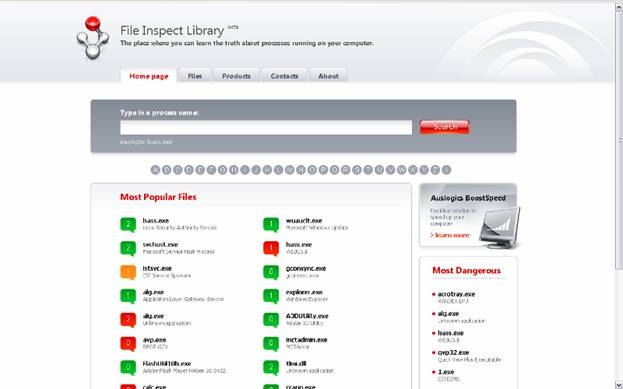The image size is (623, 389).
Task: Click the orange comment badge beside istsvc.exe
Action: 128,272
